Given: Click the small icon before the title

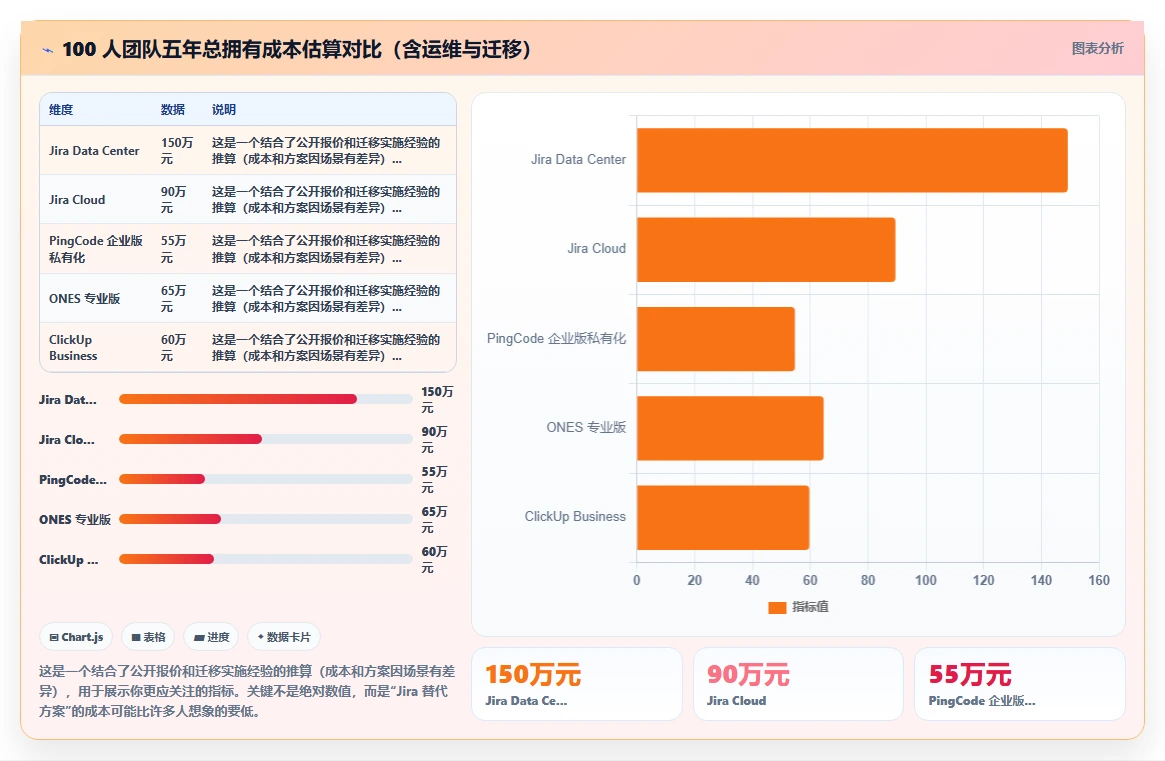Looking at the screenshot, I should pyautogui.click(x=48, y=51).
